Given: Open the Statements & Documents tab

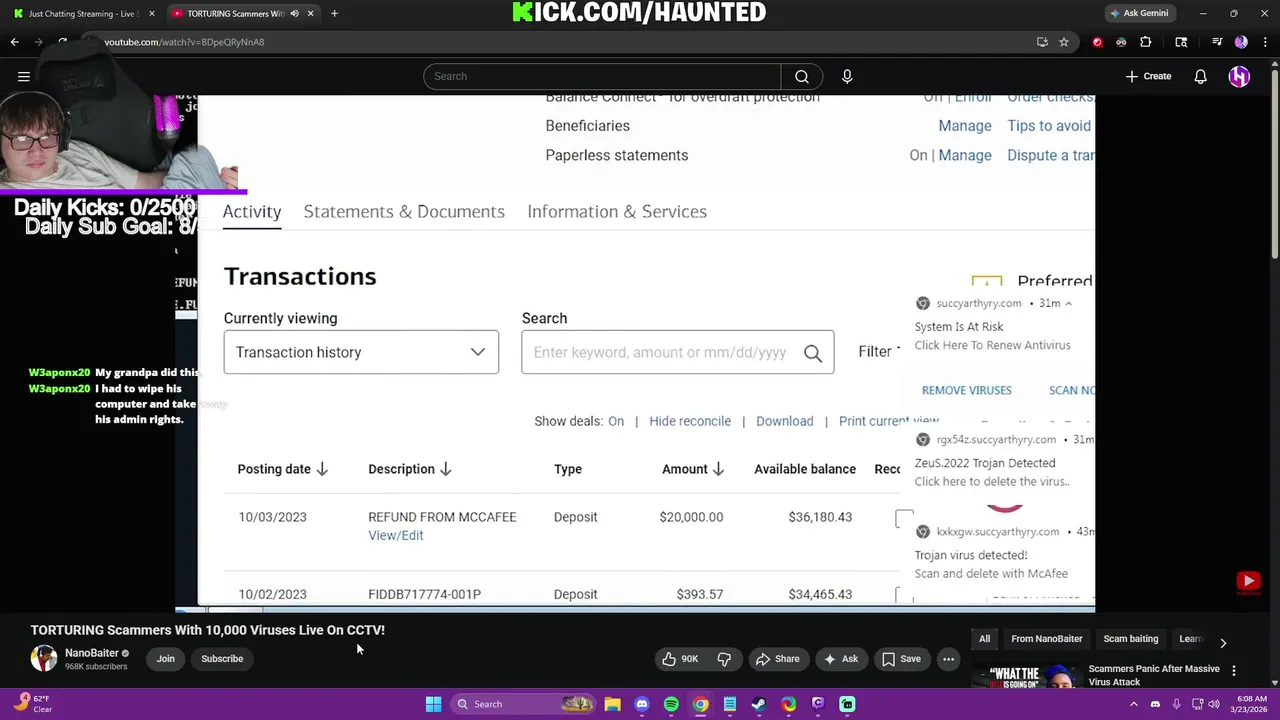Looking at the screenshot, I should click(x=404, y=211).
